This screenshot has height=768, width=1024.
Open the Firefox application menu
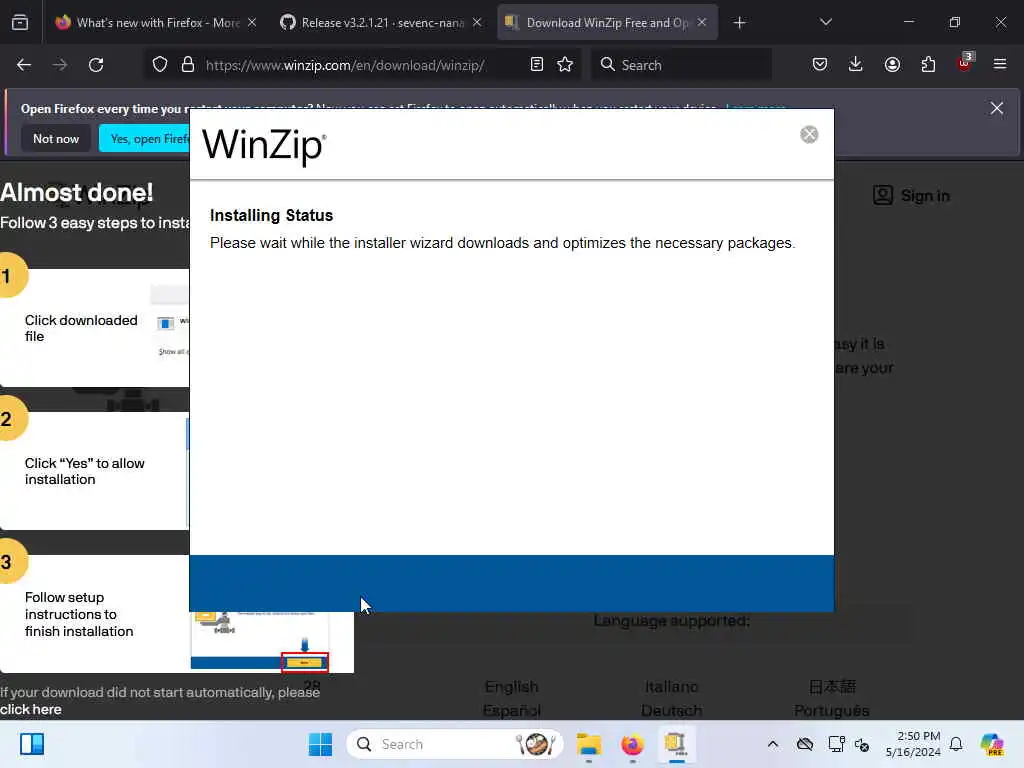[1000, 65]
